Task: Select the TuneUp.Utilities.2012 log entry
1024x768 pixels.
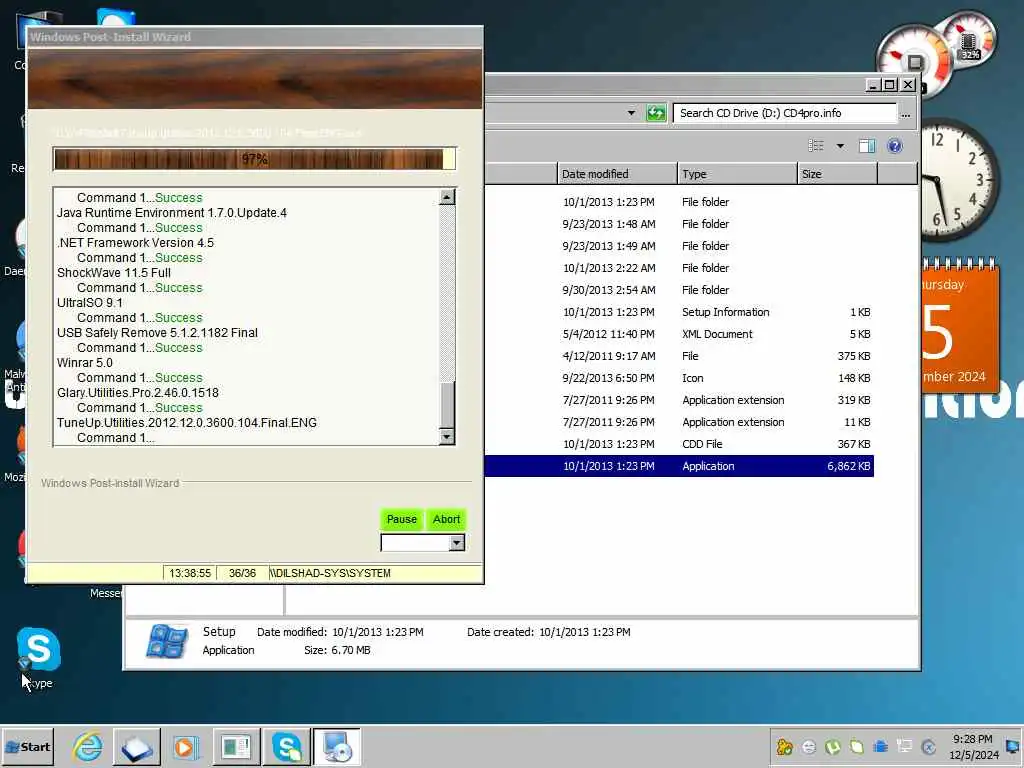Action: (x=187, y=423)
